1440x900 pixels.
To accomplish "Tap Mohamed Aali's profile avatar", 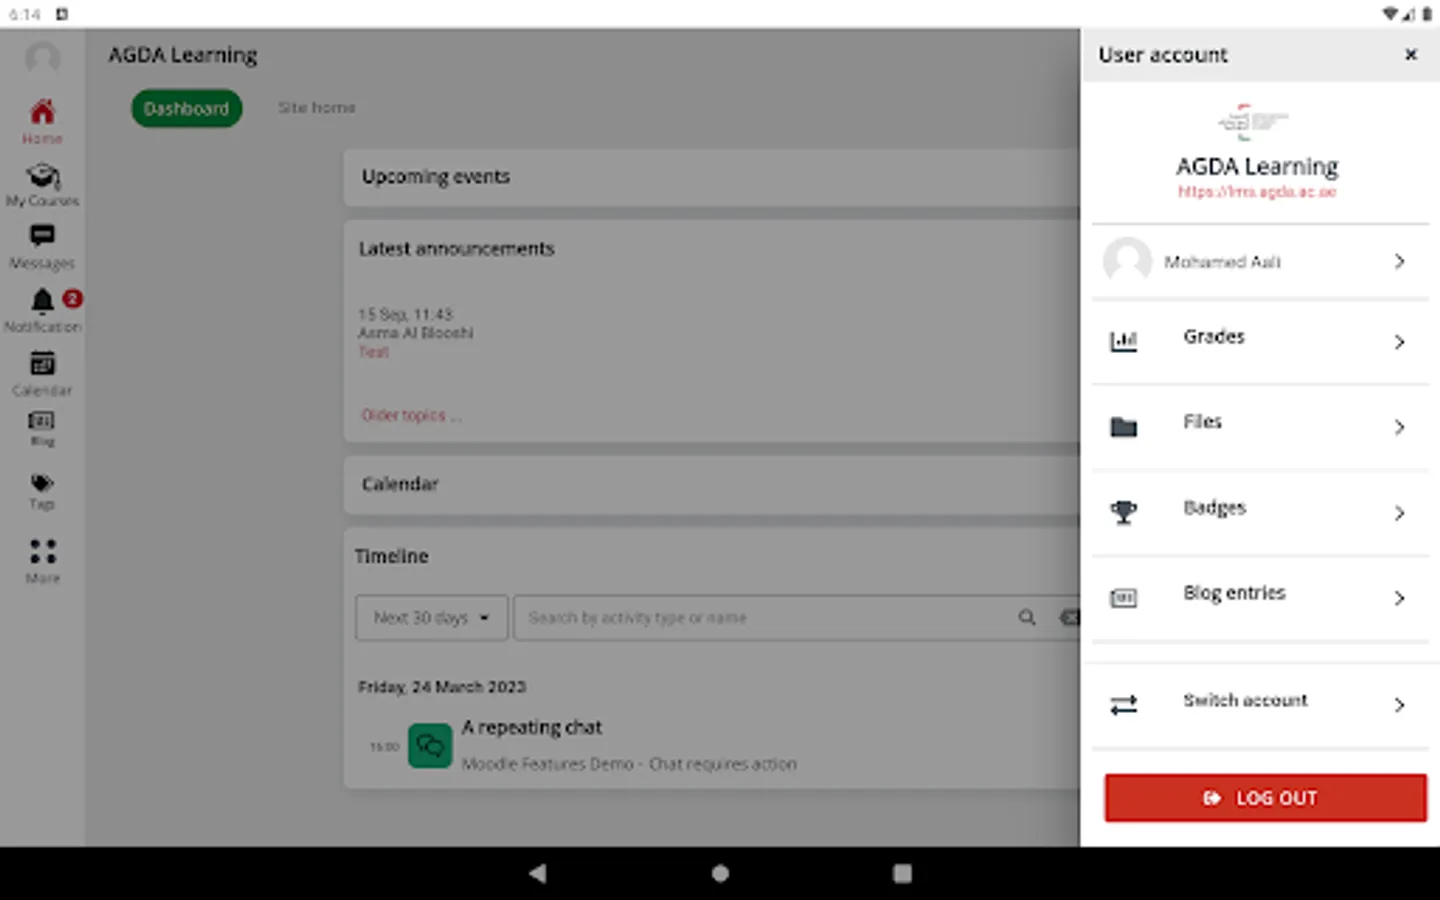I will point(1127,261).
